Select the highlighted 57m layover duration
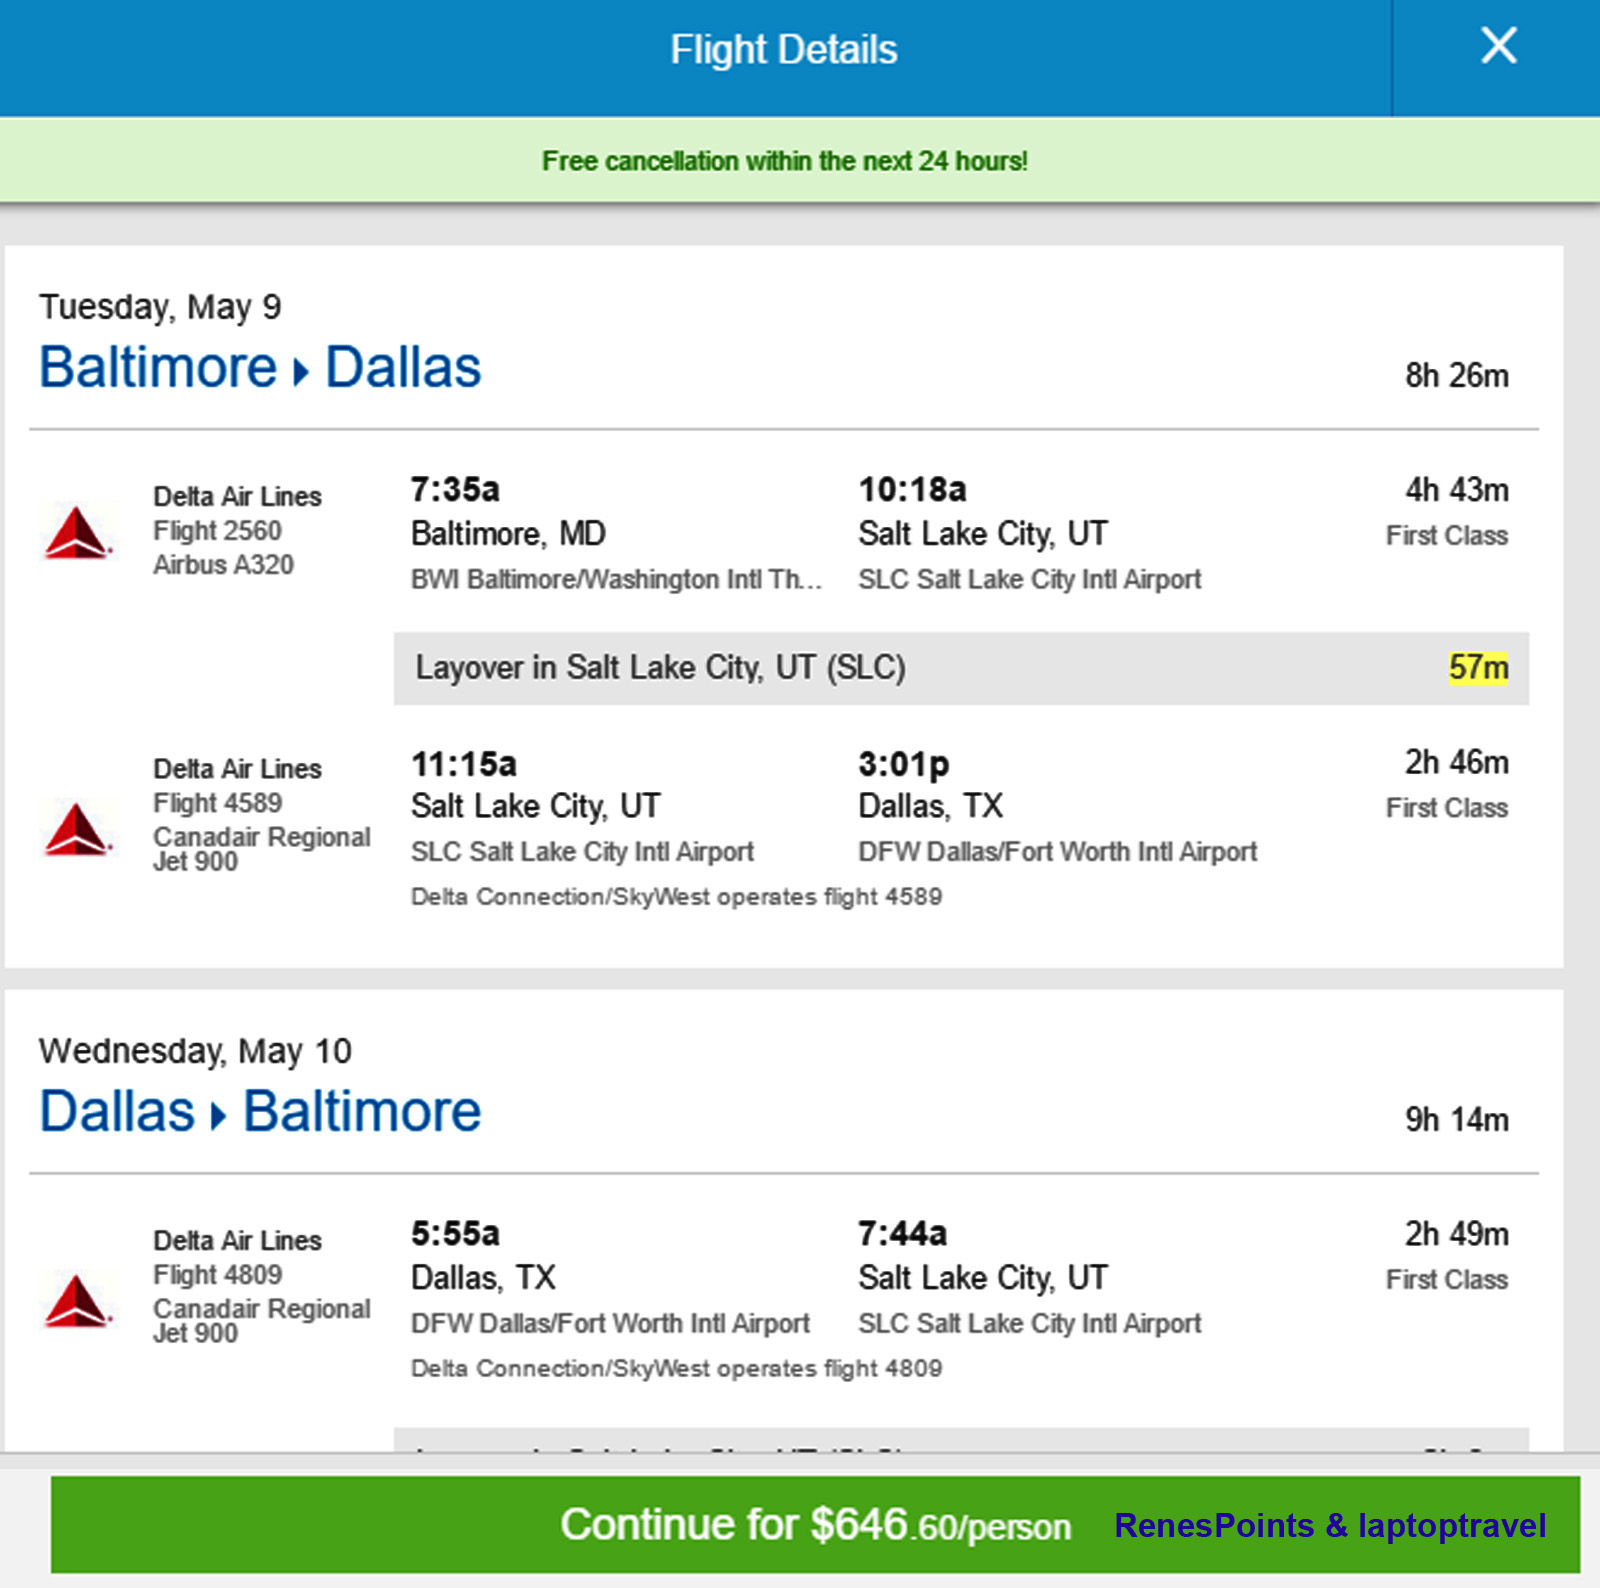1600x1588 pixels. click(x=1478, y=667)
